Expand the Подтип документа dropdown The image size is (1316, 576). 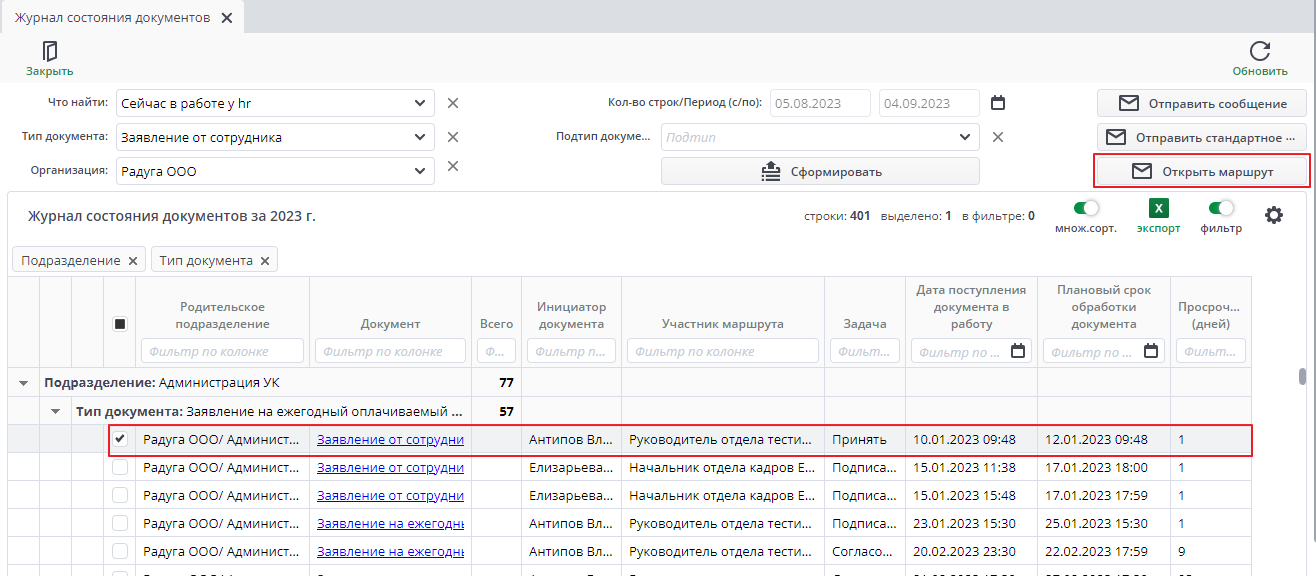coord(964,138)
